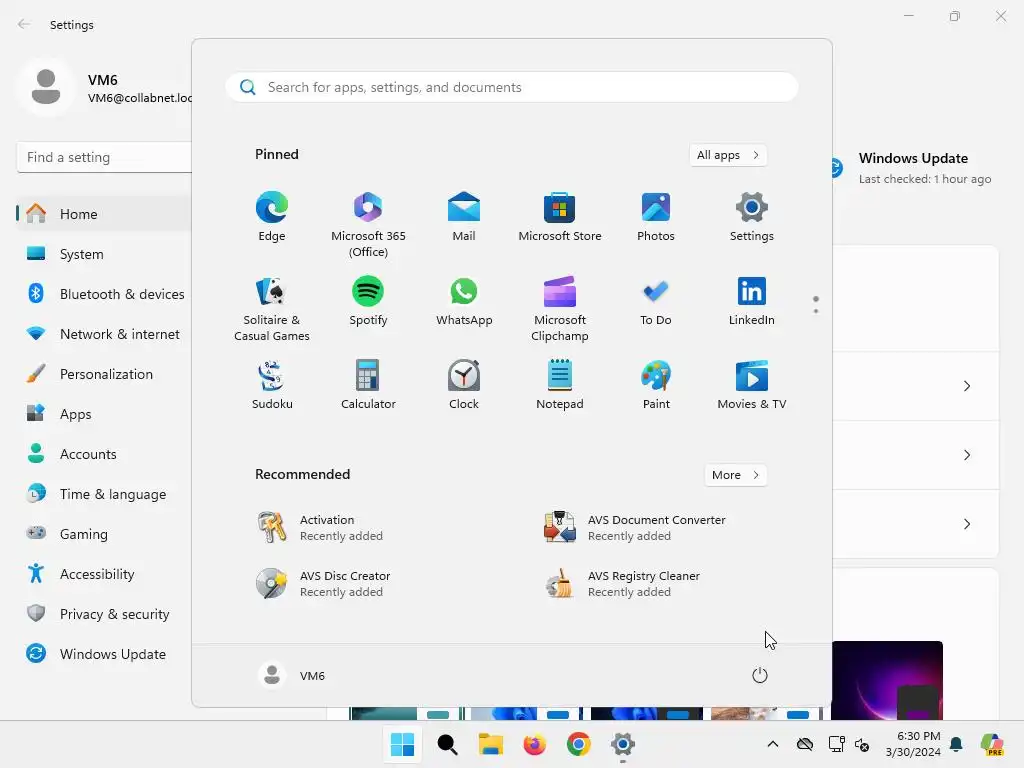The width and height of the screenshot is (1024, 768).
Task: Focus the Start menu search box
Action: (511, 88)
